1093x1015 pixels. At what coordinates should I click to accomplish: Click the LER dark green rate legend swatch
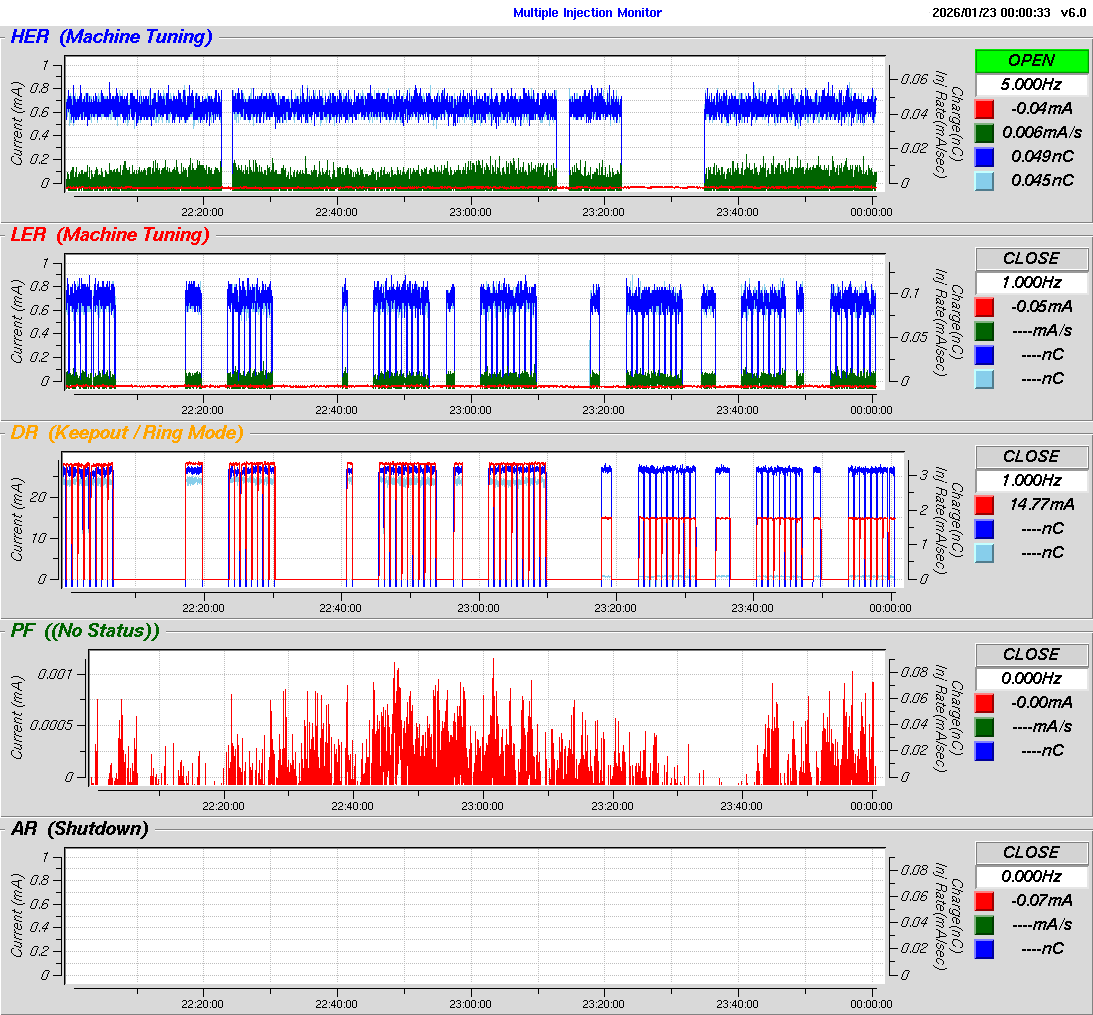coord(985,330)
